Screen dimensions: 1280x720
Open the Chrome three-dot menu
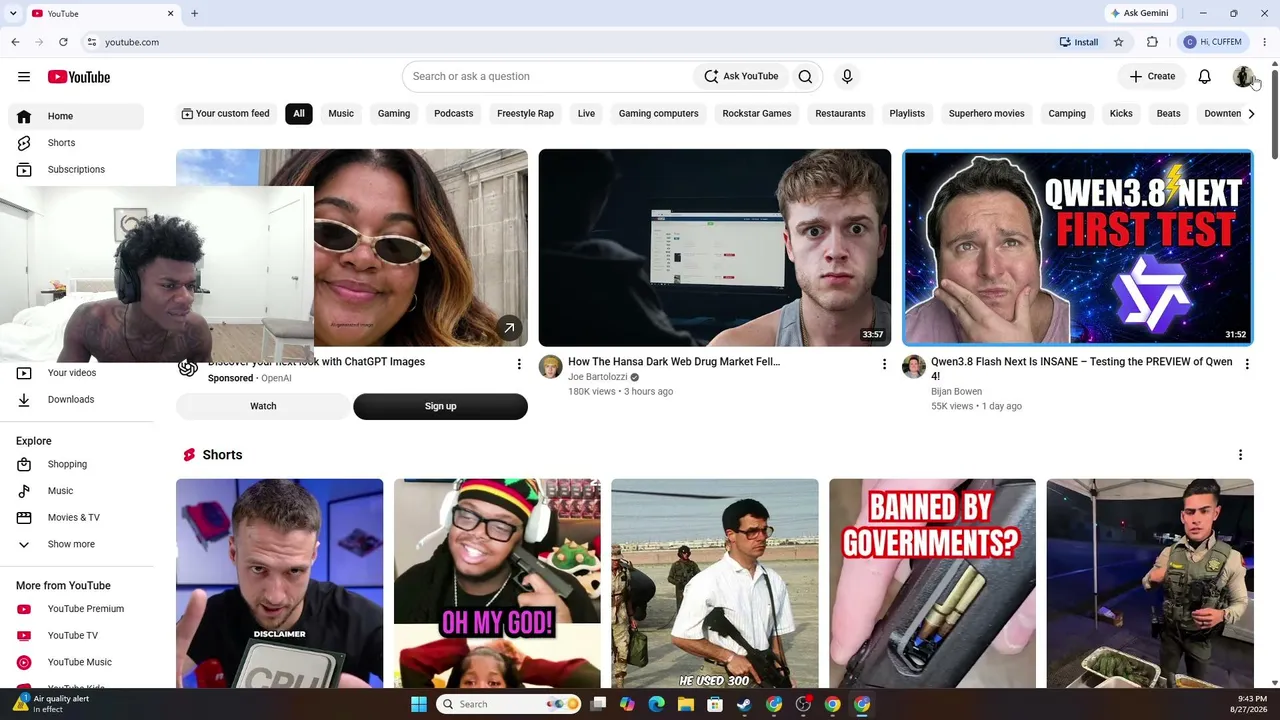[1264, 42]
